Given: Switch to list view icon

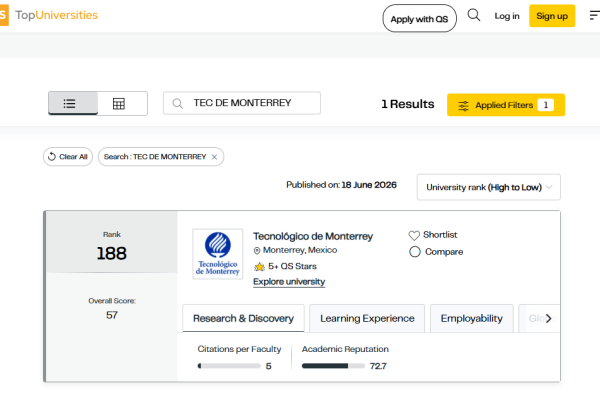Looking at the screenshot, I should (x=69, y=103).
